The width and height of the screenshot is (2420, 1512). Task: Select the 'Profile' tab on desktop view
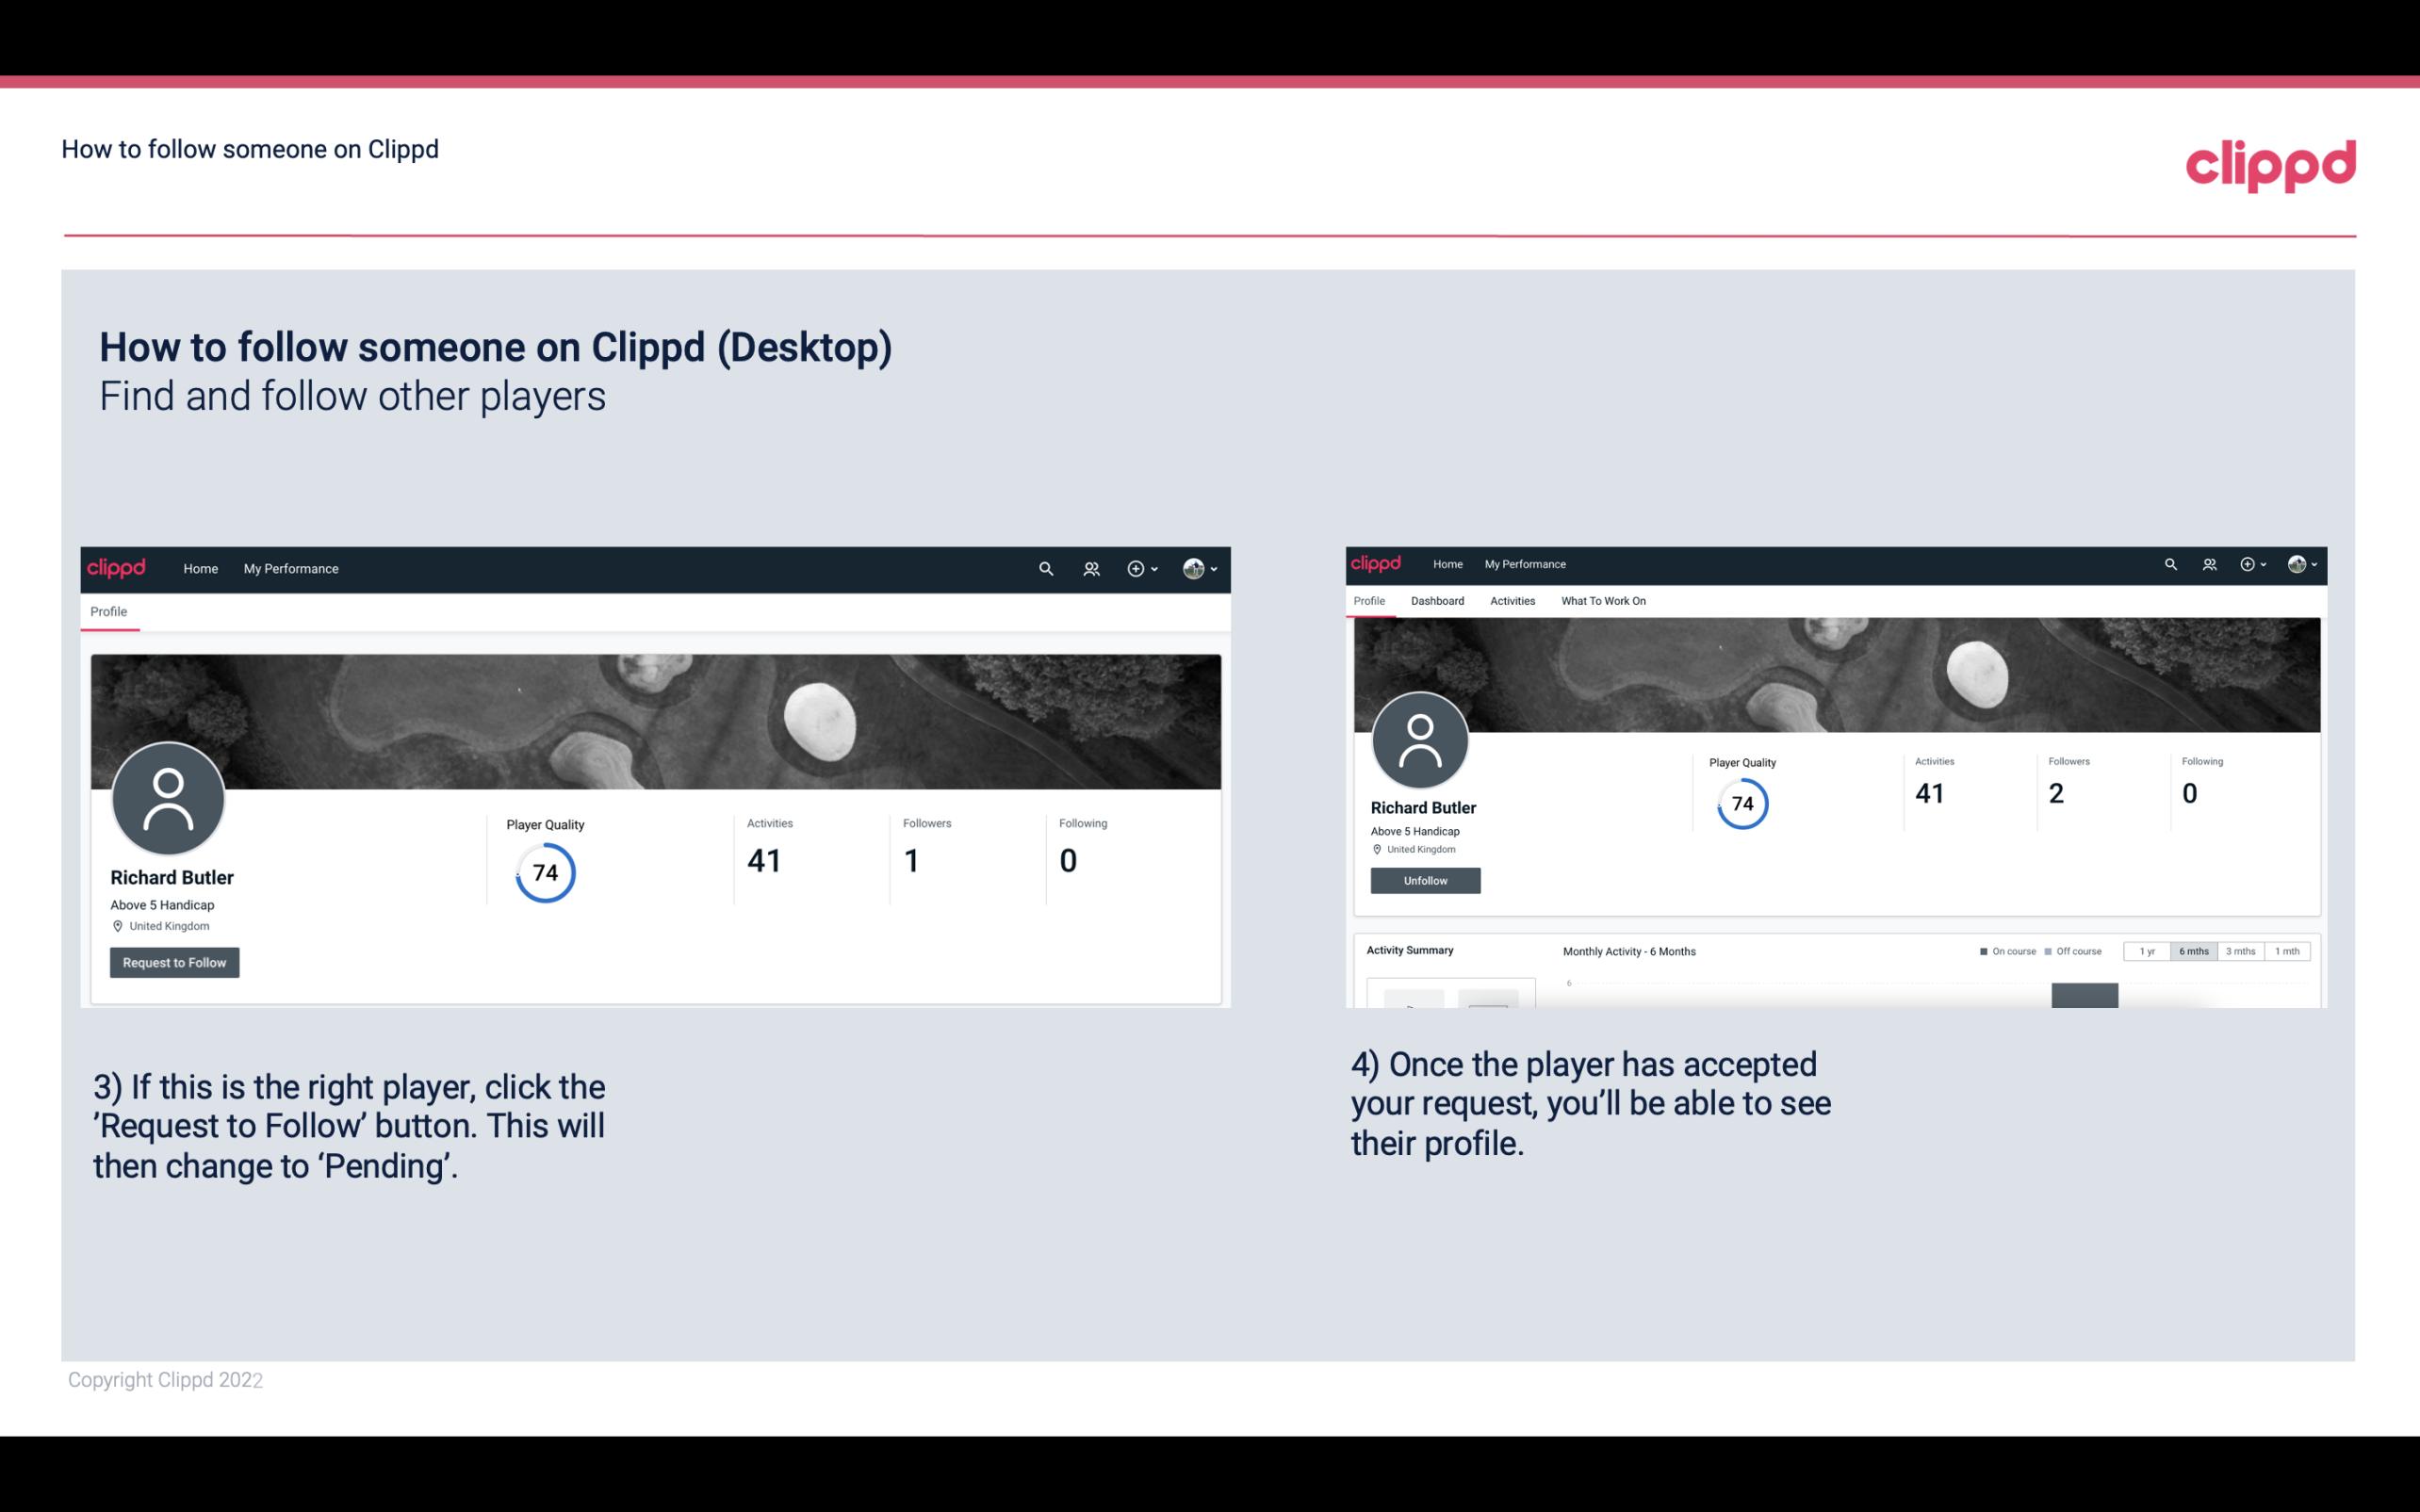[108, 611]
